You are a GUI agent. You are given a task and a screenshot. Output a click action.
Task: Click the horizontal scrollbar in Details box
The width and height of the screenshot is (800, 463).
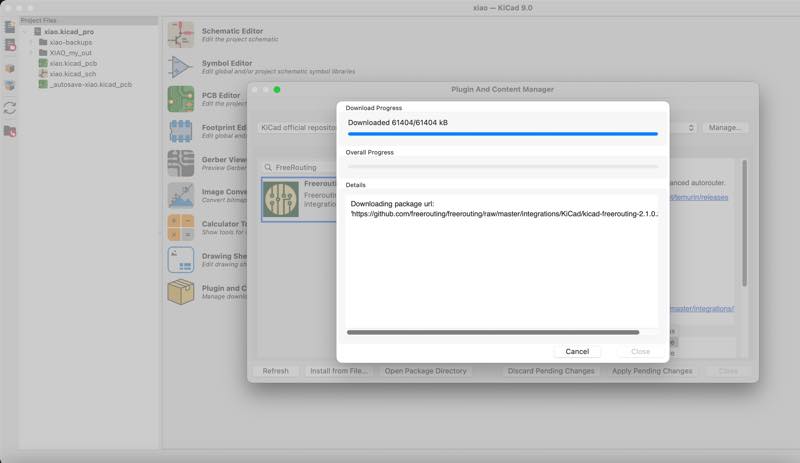pyautogui.click(x=493, y=332)
